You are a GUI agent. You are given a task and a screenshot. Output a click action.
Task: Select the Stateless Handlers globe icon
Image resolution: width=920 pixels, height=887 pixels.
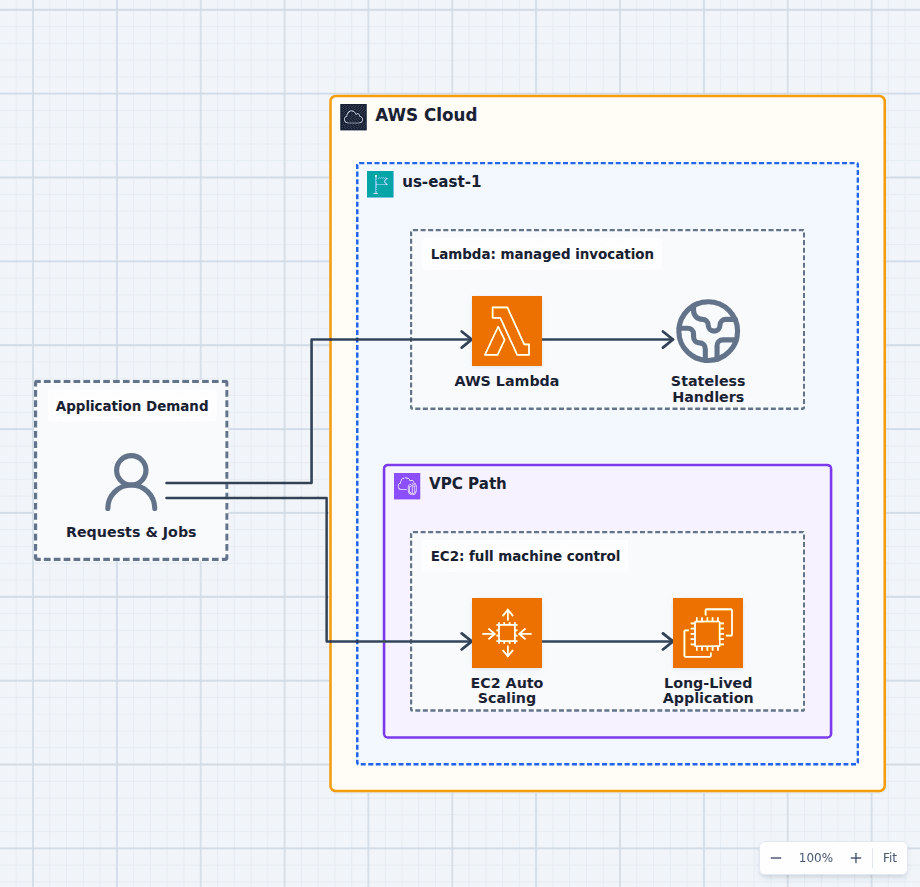tap(708, 331)
